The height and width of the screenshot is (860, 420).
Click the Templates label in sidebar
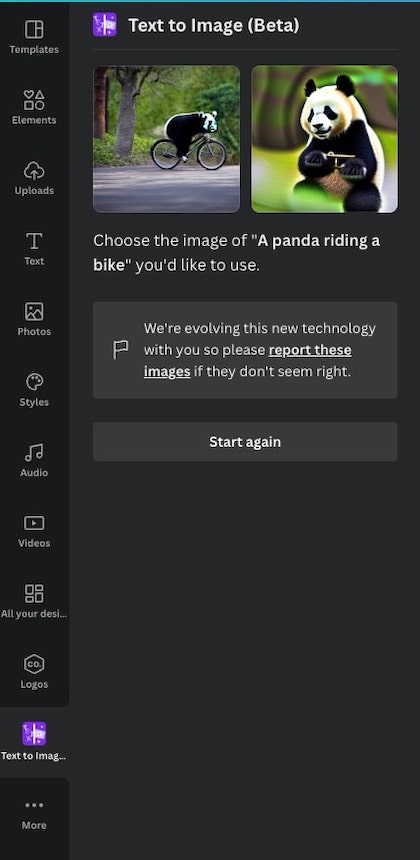click(x=34, y=49)
